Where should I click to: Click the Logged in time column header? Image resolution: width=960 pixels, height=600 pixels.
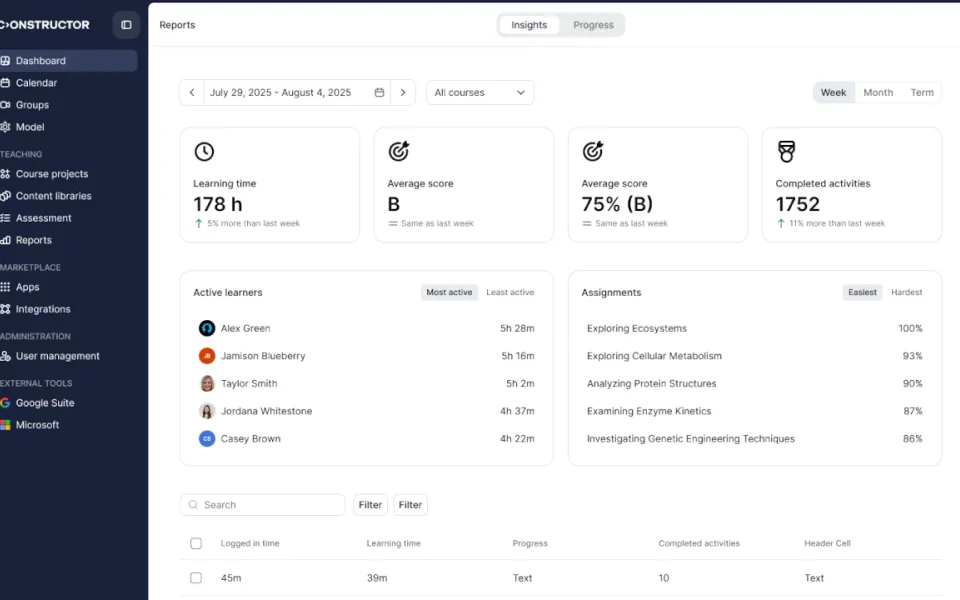(250, 544)
